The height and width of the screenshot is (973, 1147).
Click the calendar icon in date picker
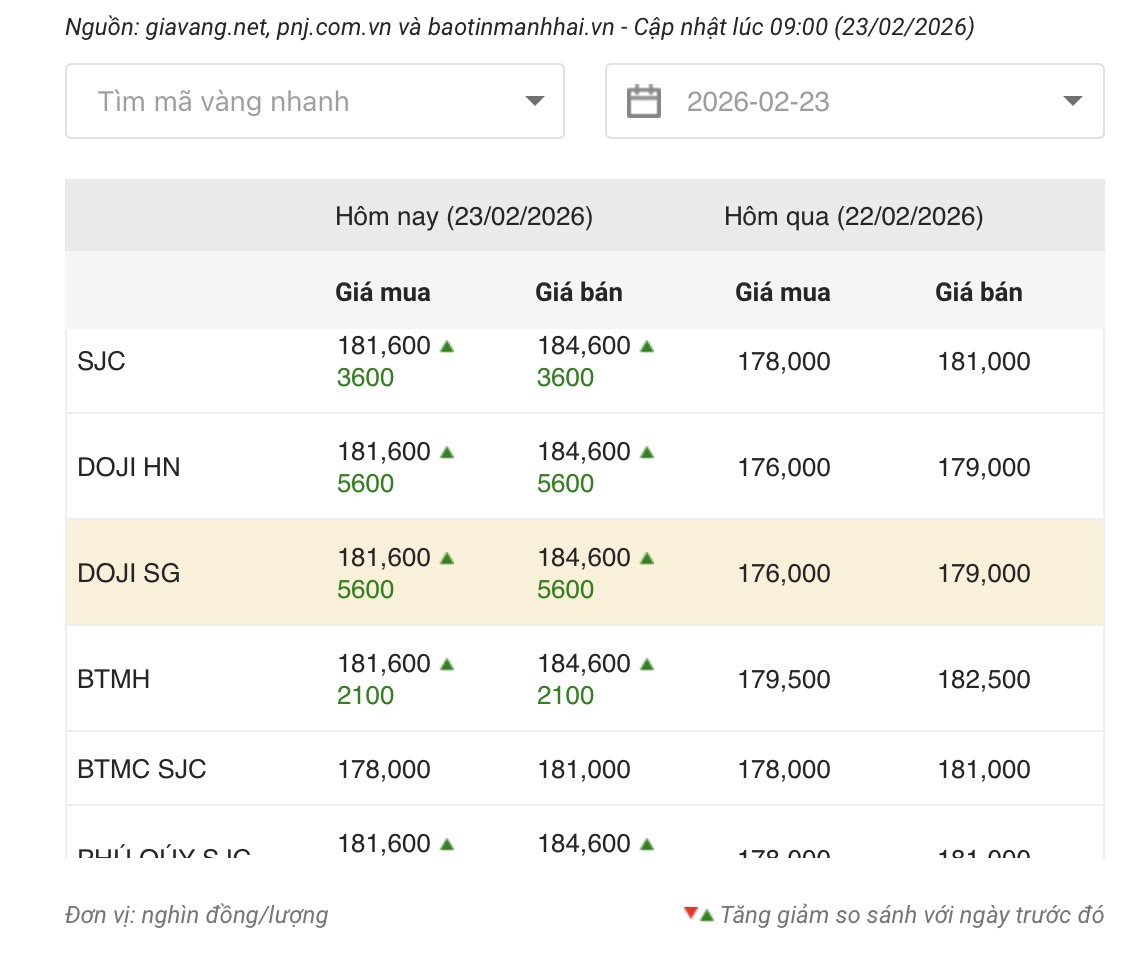click(644, 101)
